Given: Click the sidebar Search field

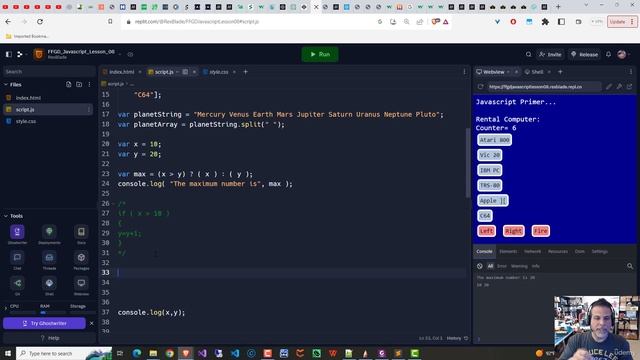Looking at the screenshot, I should (48, 71).
